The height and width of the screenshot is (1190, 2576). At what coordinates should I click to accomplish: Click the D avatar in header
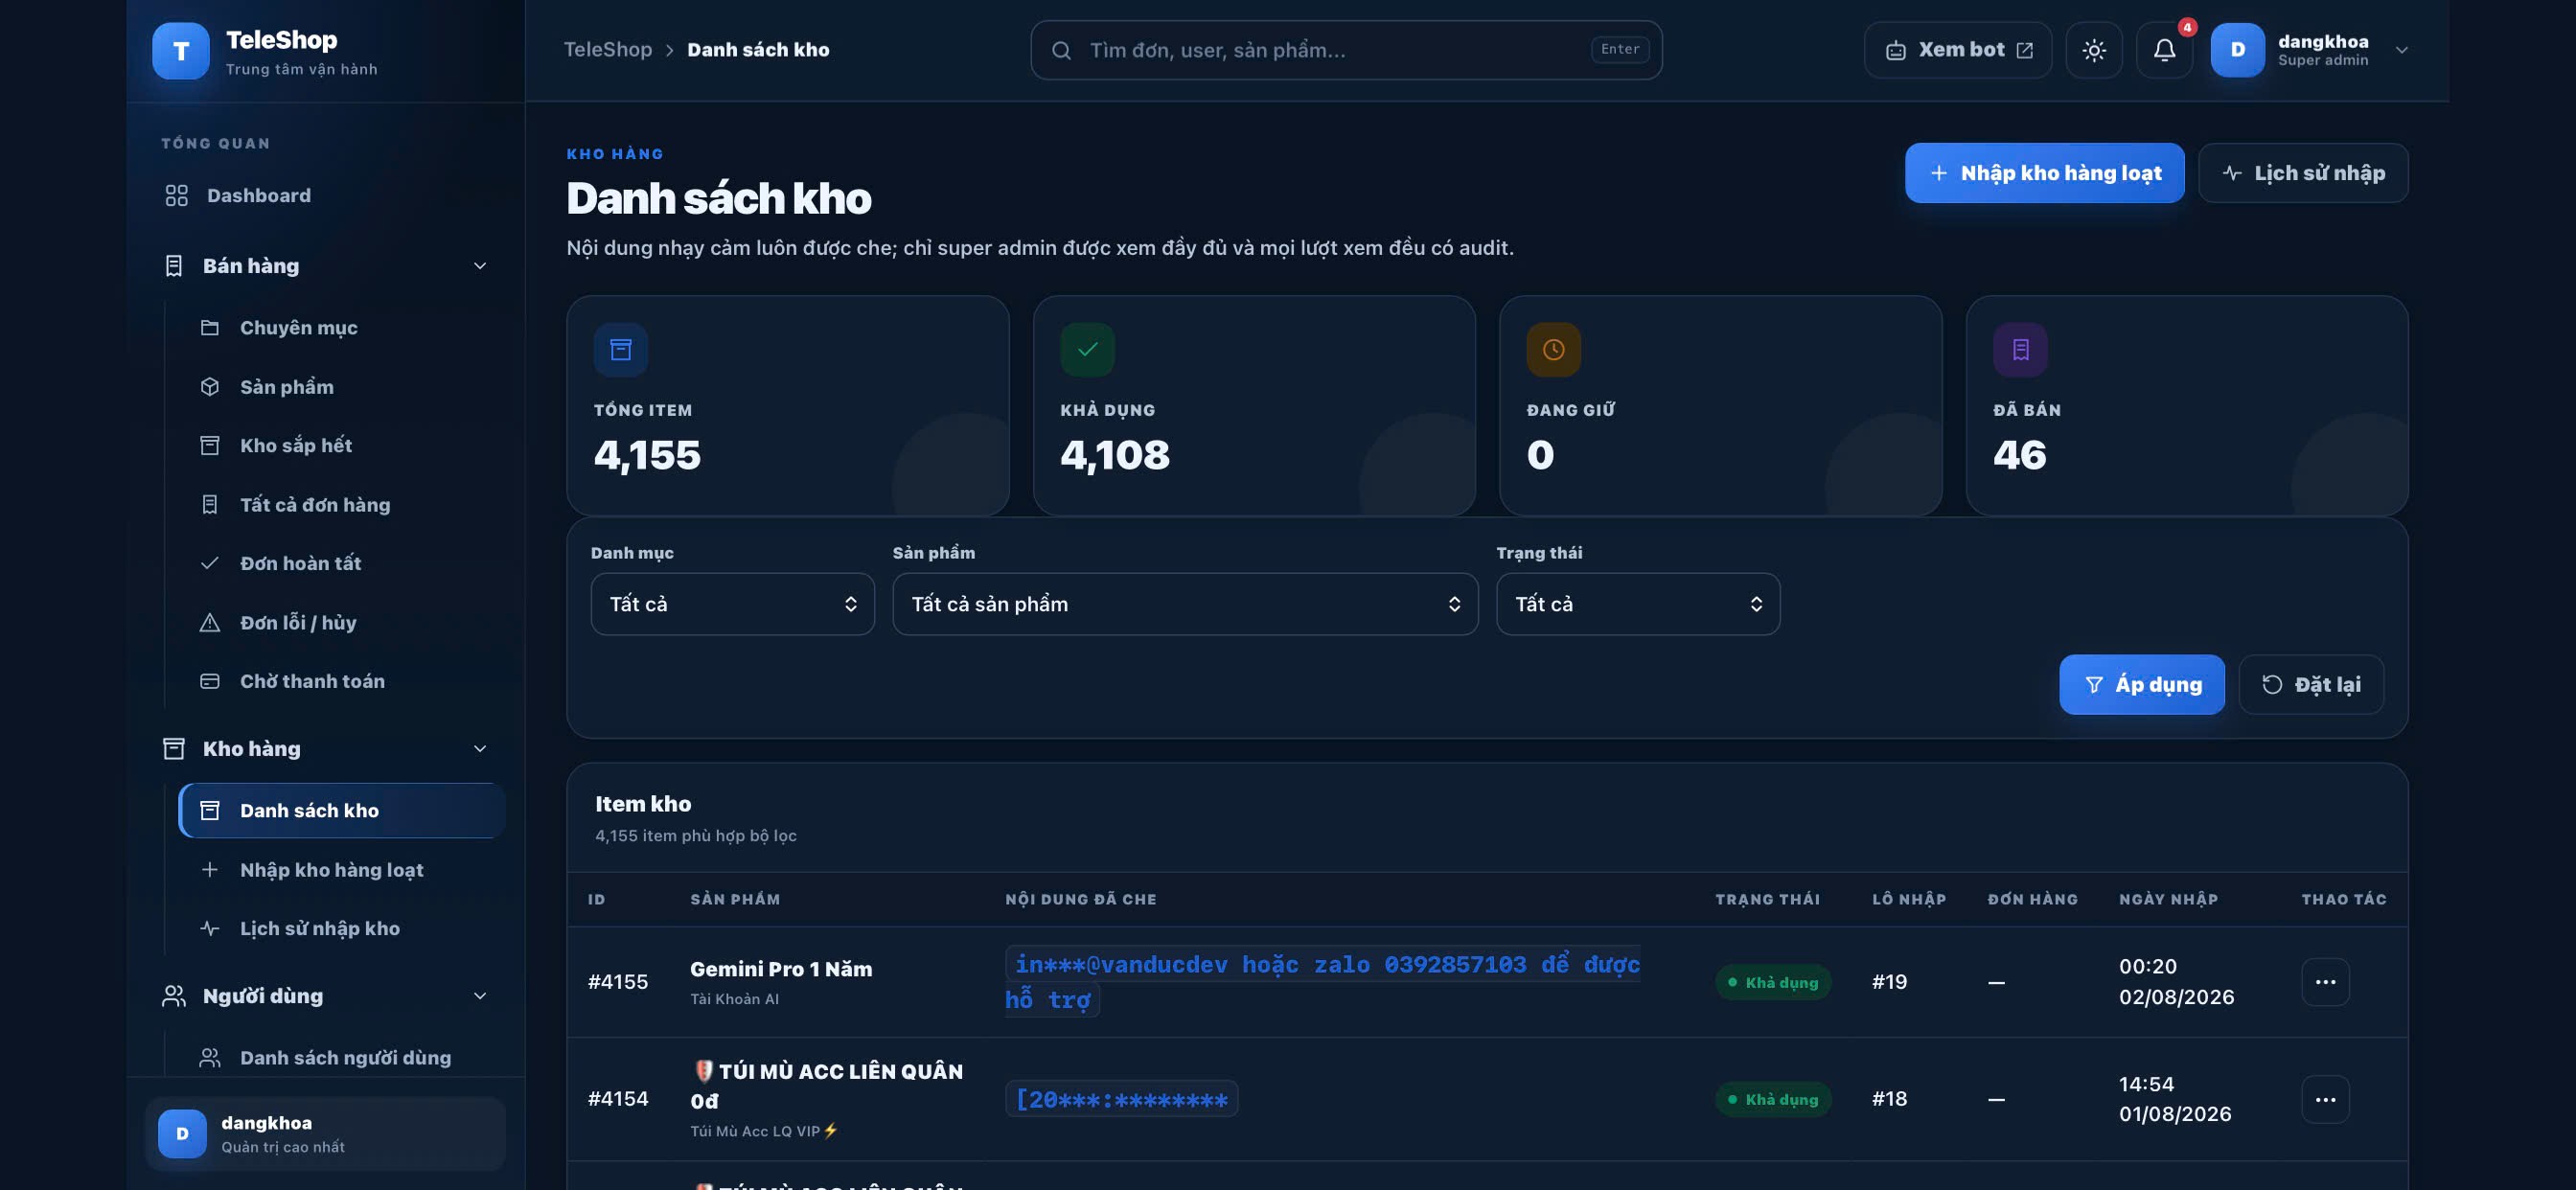click(2237, 50)
